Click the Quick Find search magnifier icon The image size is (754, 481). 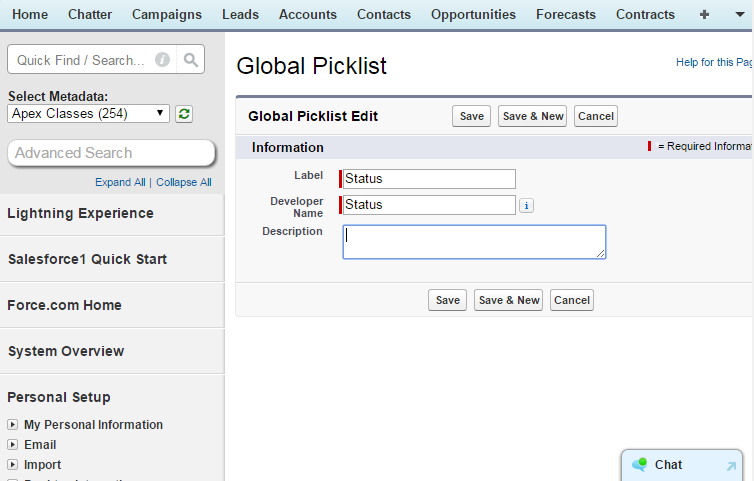click(191, 60)
